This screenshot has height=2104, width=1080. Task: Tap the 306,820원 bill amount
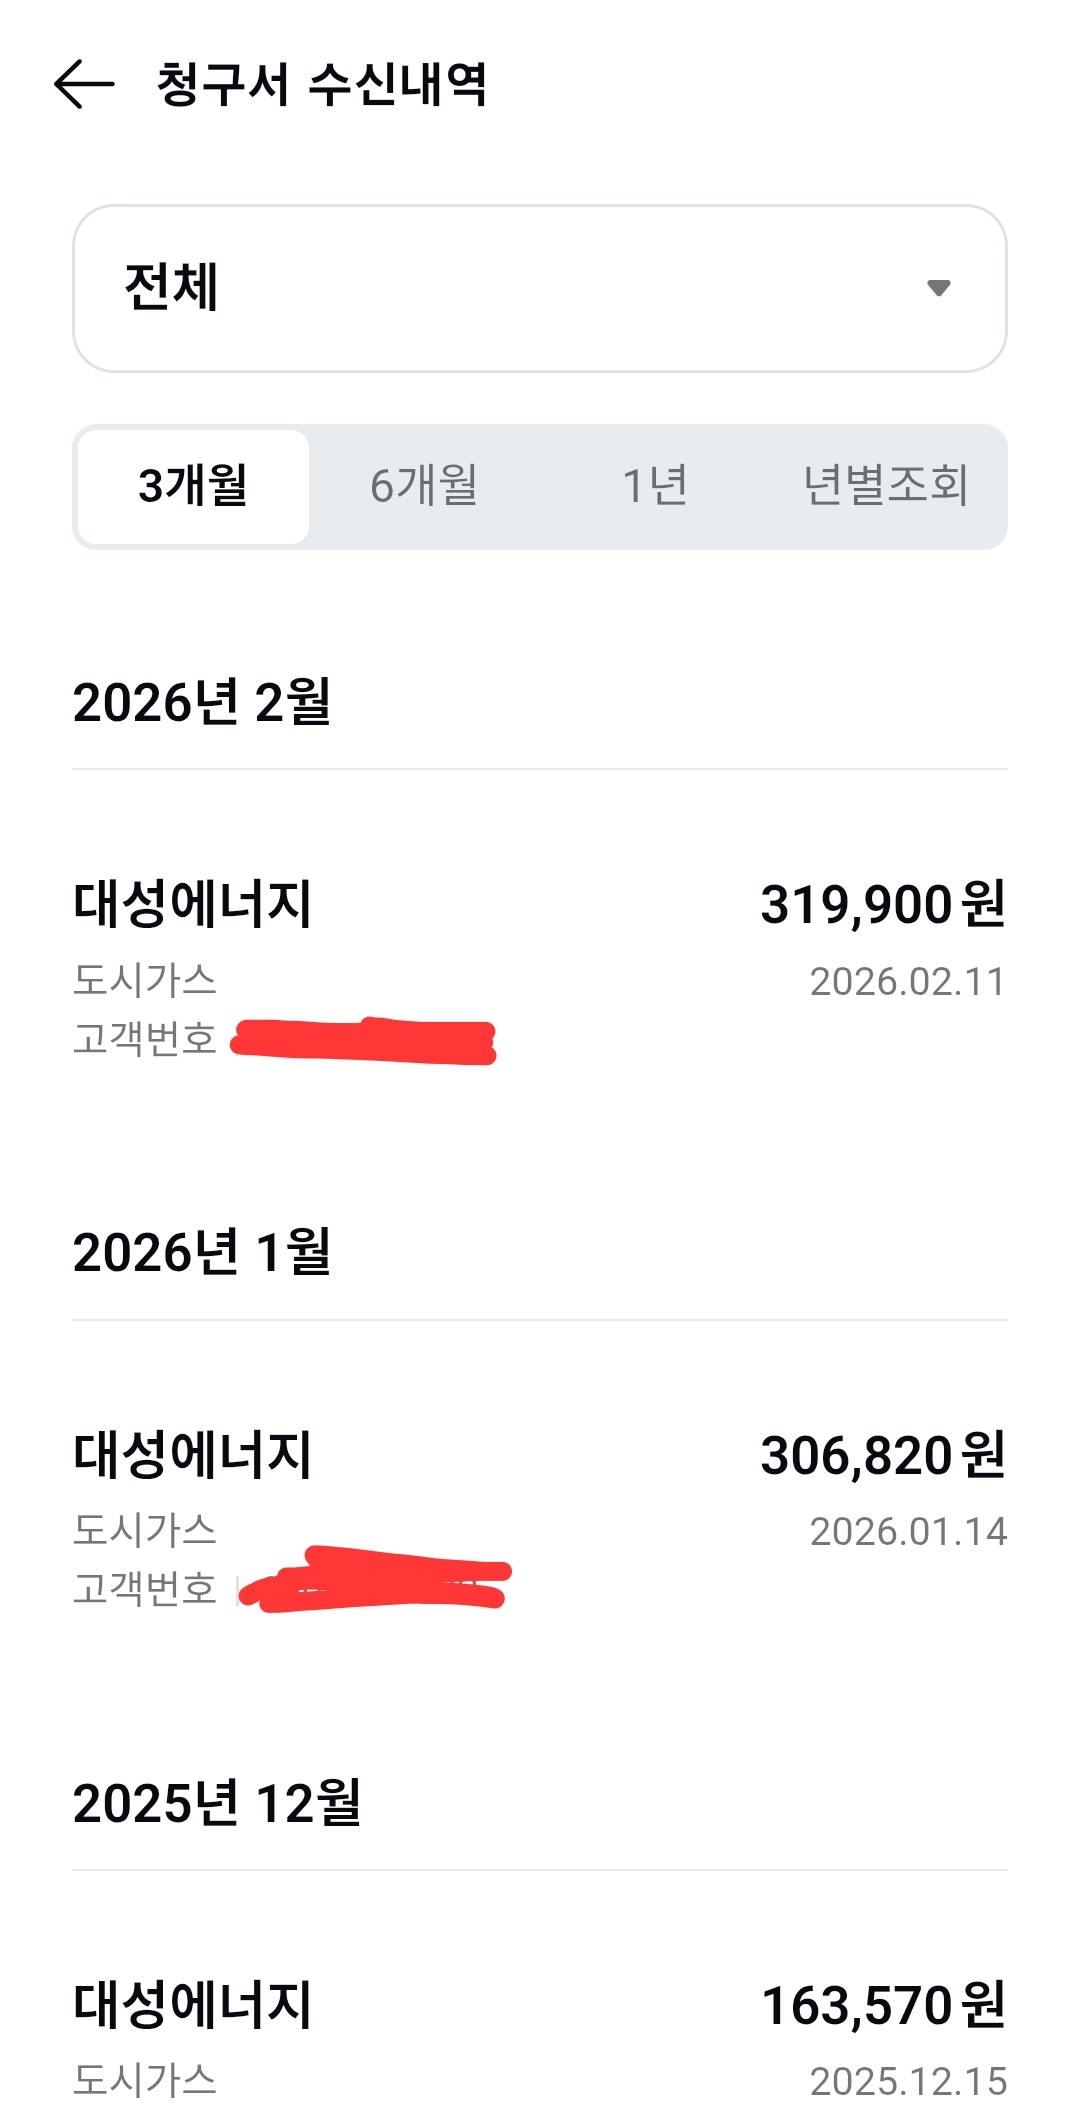click(x=882, y=1455)
